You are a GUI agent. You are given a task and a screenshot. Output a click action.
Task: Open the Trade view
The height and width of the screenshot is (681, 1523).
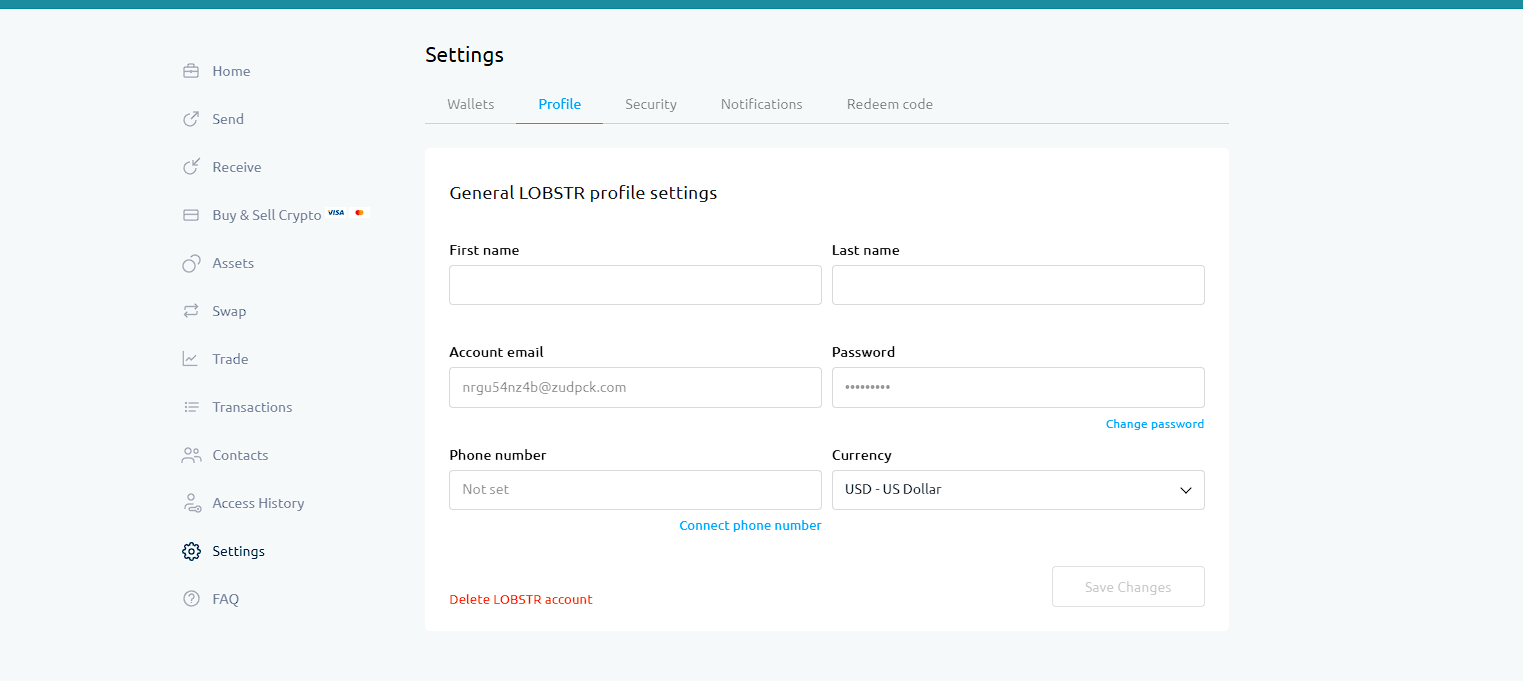click(x=191, y=358)
